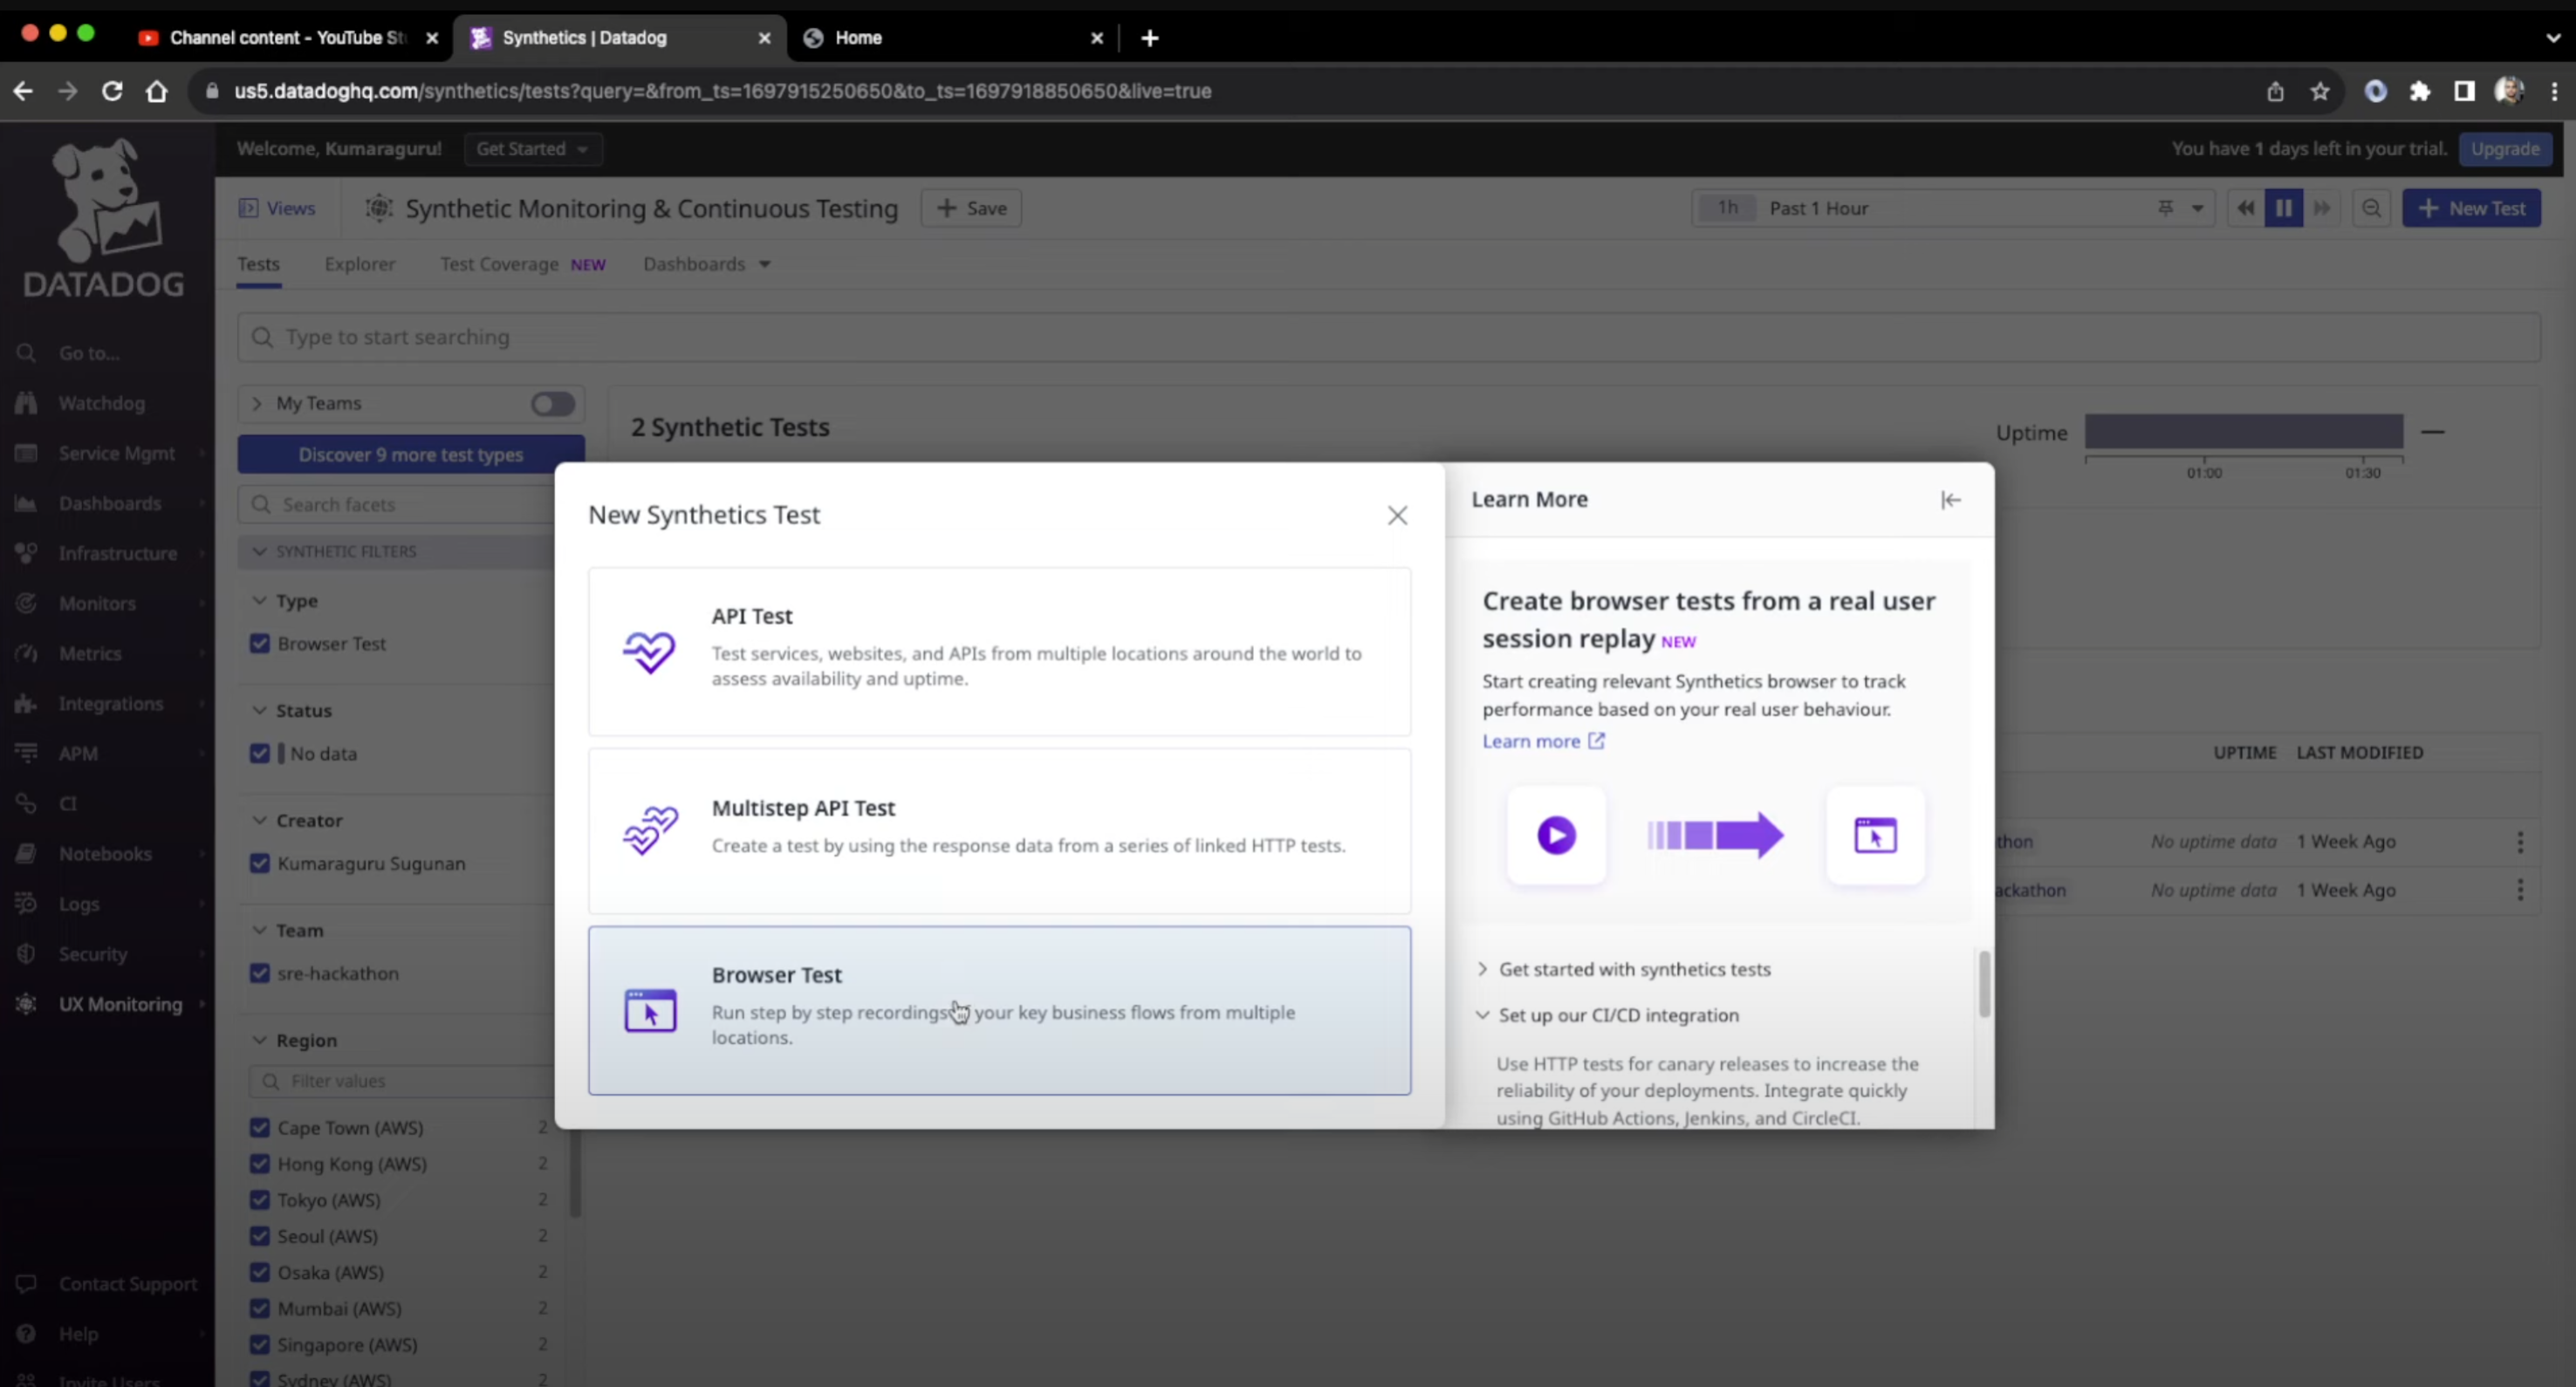Uncheck the Kumaraguru Sugunan creator filter

260,863
